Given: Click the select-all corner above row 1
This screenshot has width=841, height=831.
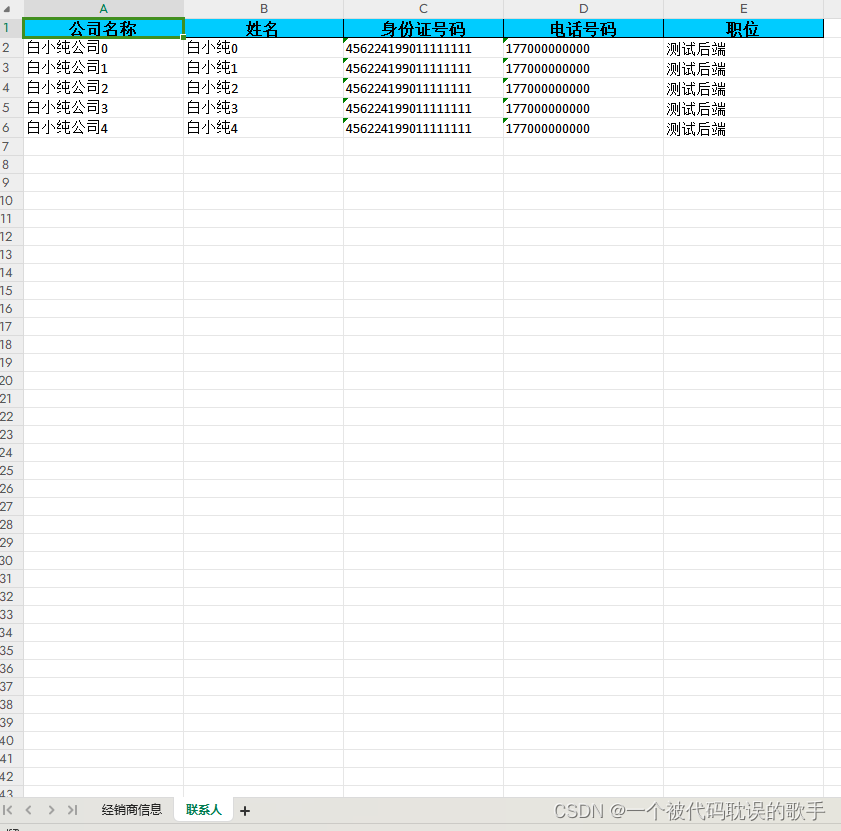Looking at the screenshot, I should pos(9,9).
